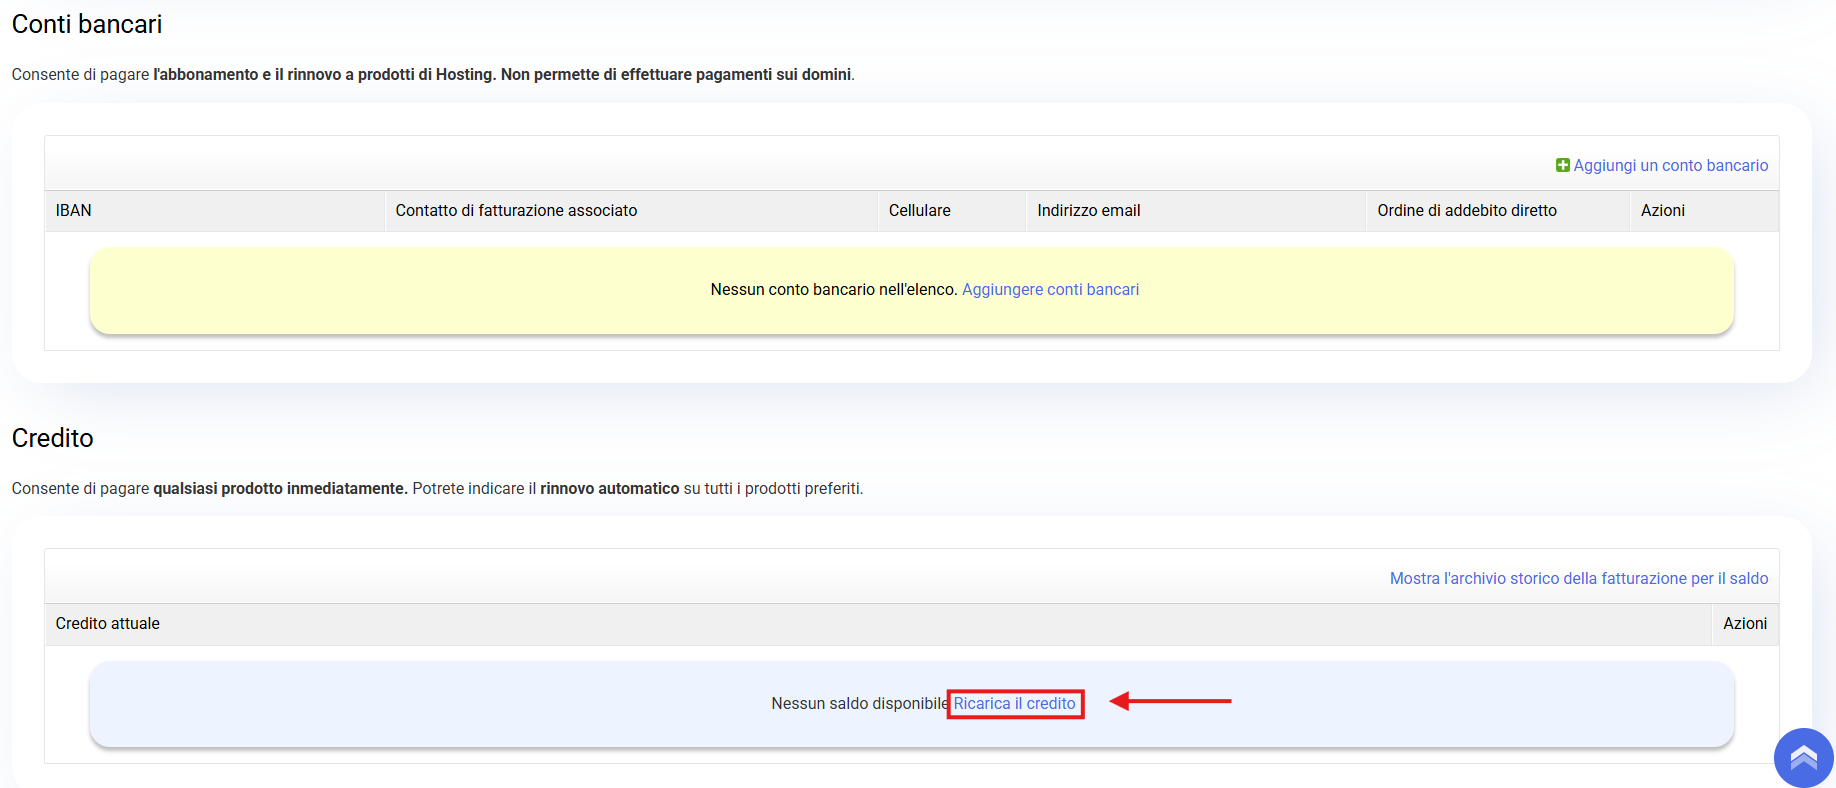1836x788 pixels.
Task: Open 'Mostra l'archivio storico della fatturazione' link
Action: 1578,578
